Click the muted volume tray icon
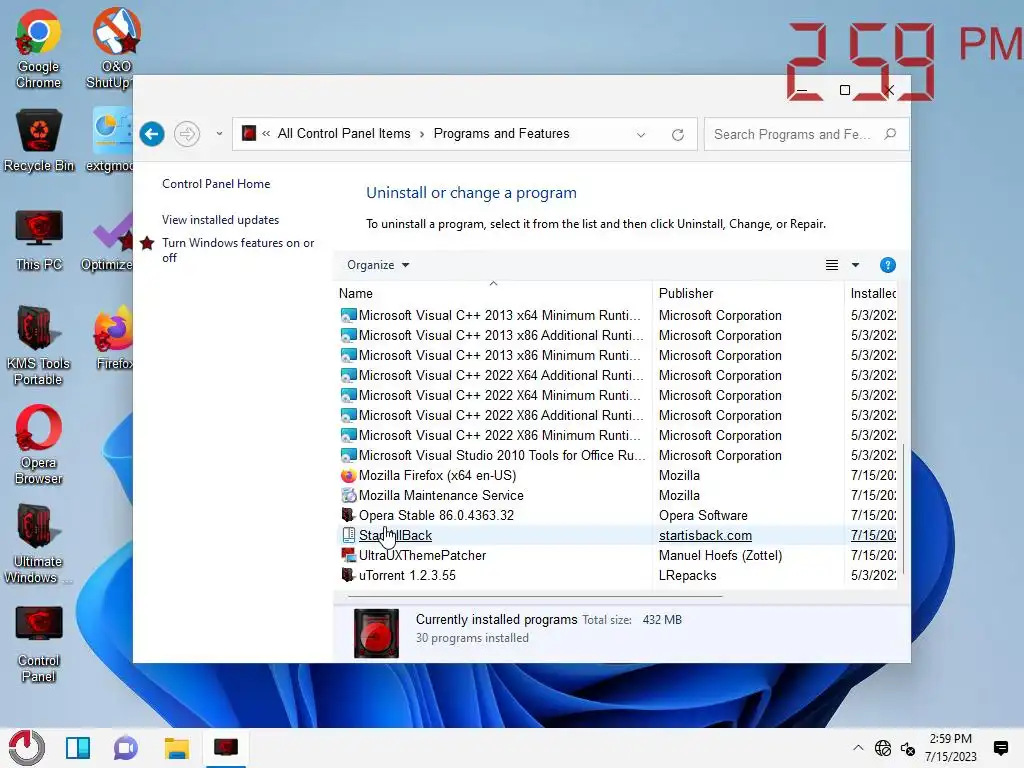 coord(908,748)
